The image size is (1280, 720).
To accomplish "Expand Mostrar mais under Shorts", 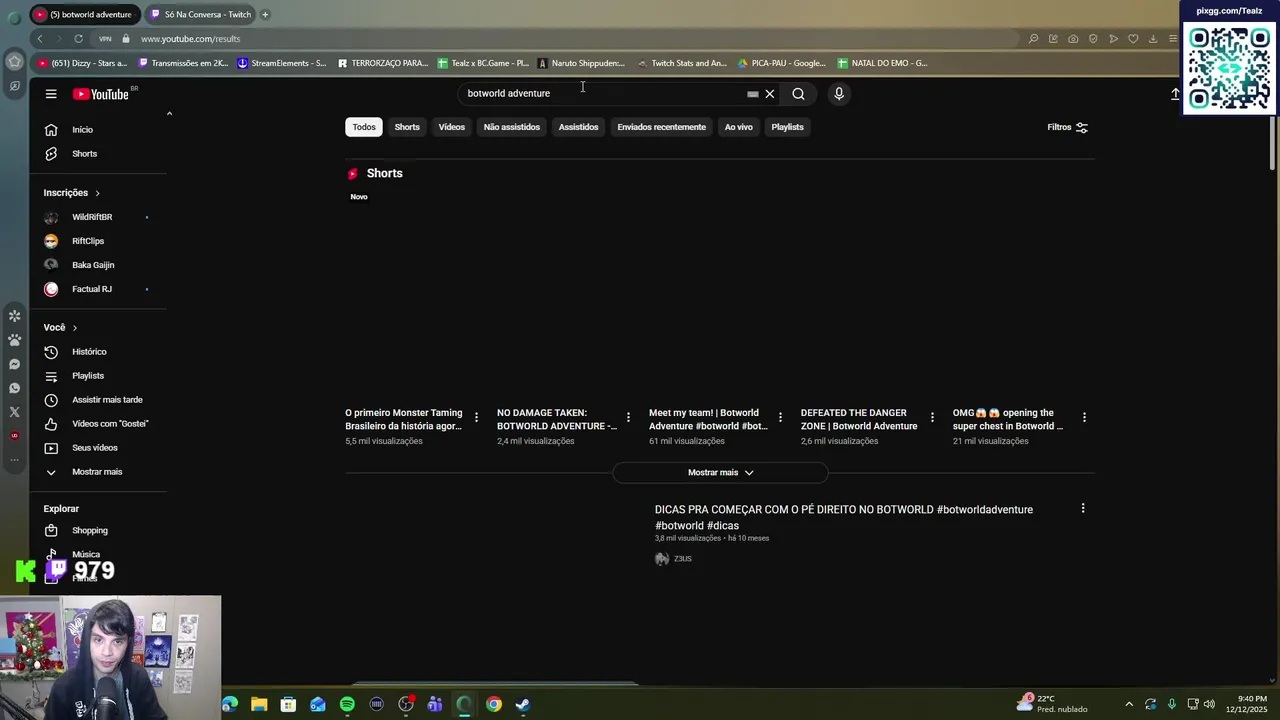I will click(x=720, y=472).
